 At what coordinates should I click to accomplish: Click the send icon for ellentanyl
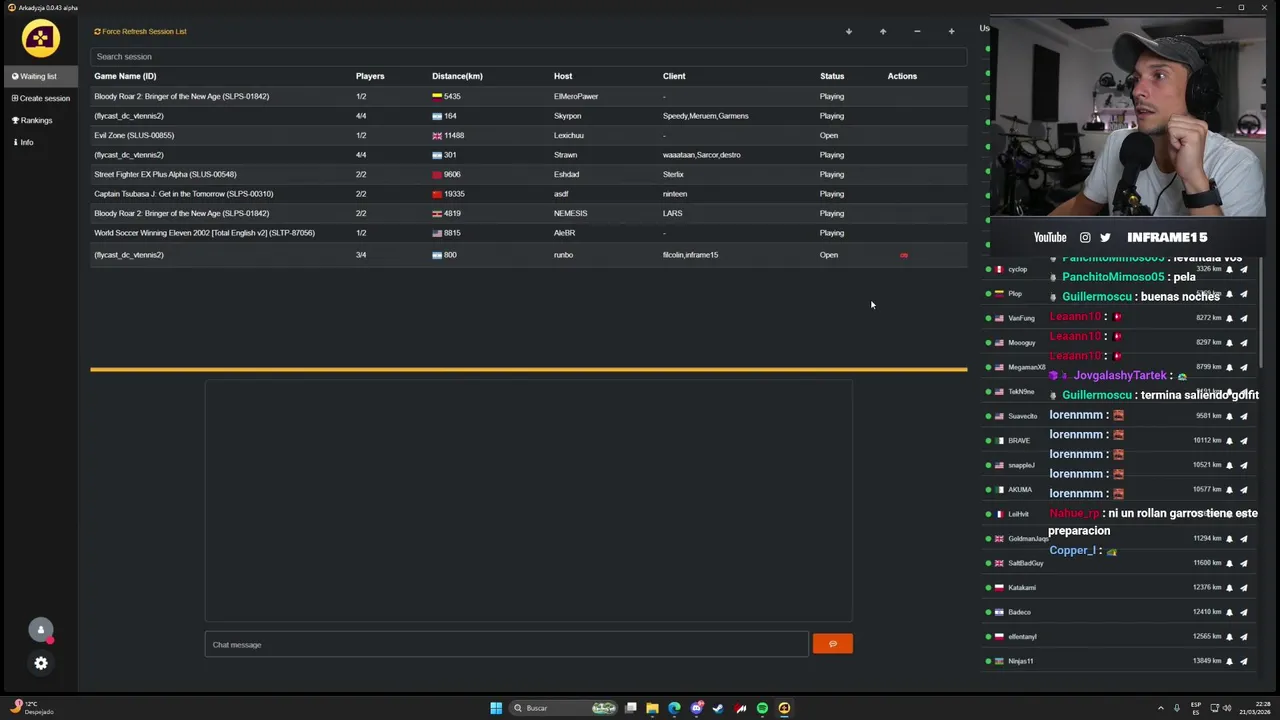(x=1244, y=637)
